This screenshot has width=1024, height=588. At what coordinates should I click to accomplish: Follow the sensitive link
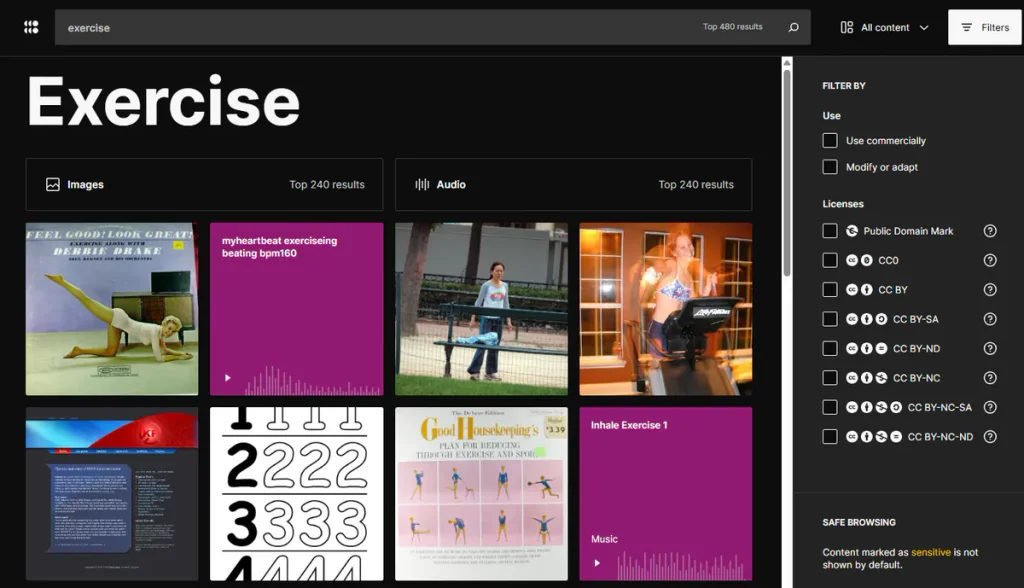click(x=931, y=552)
